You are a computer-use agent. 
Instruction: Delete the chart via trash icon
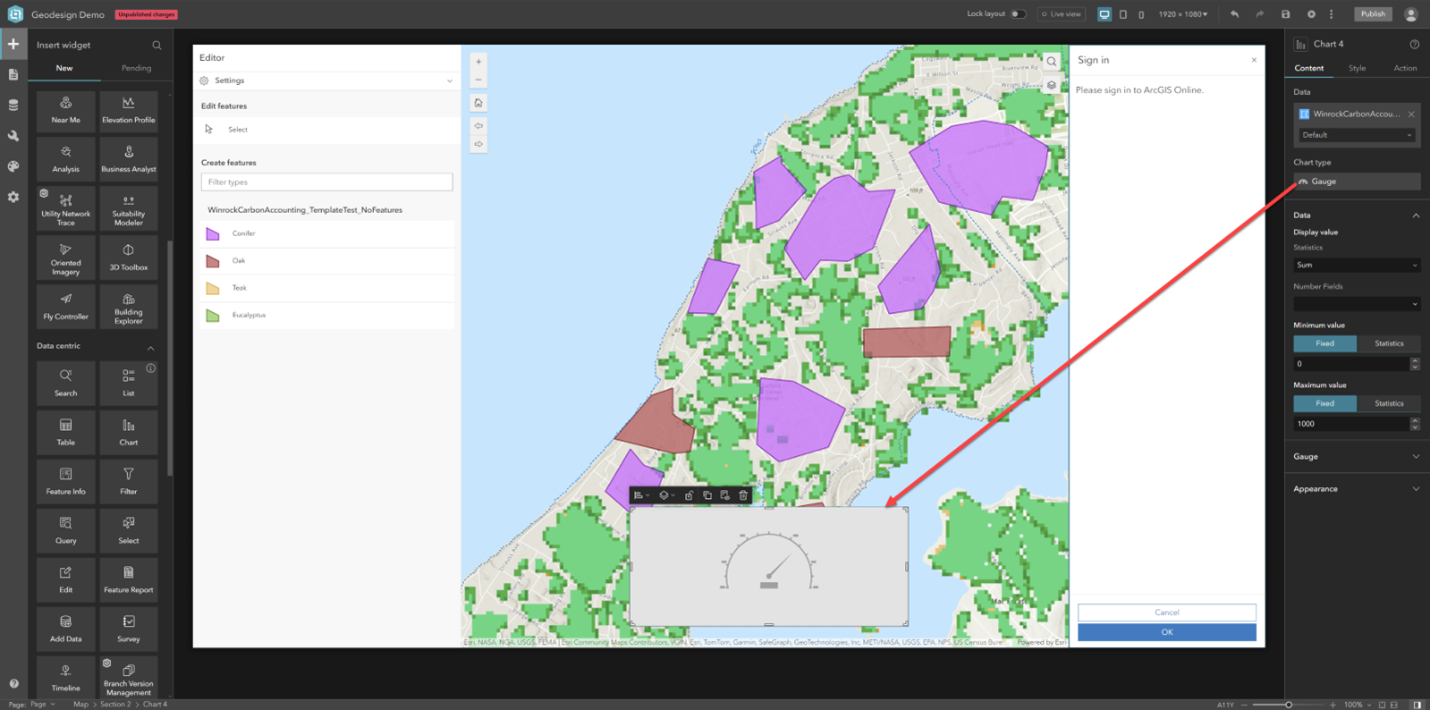(743, 495)
